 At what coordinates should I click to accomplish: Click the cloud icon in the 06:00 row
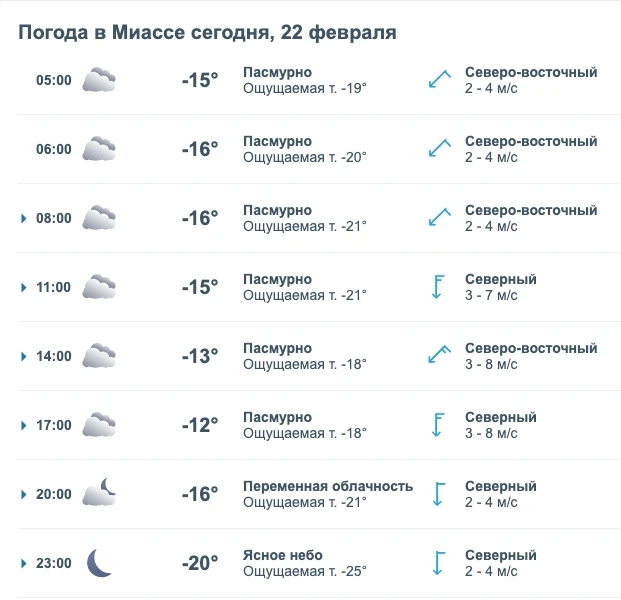pos(99,149)
